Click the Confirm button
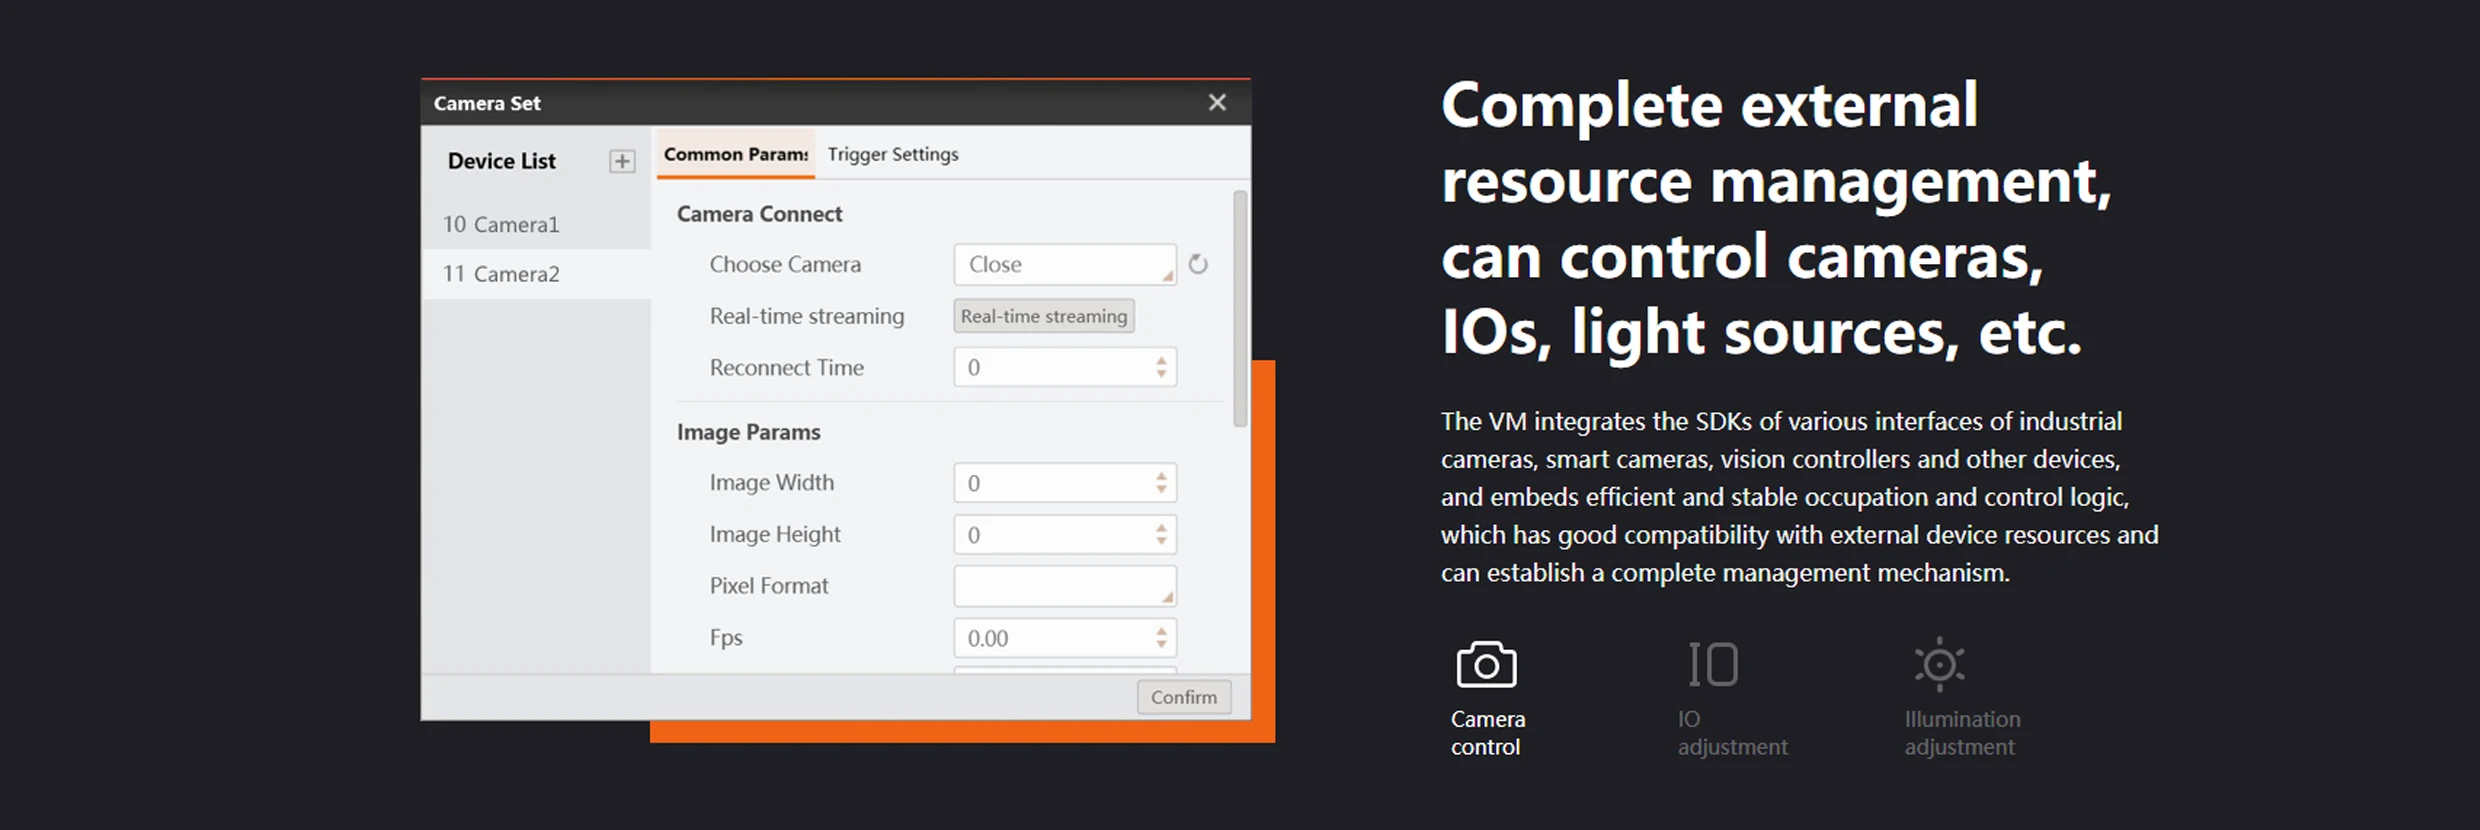Image resolution: width=2480 pixels, height=830 pixels. pos(1184,697)
